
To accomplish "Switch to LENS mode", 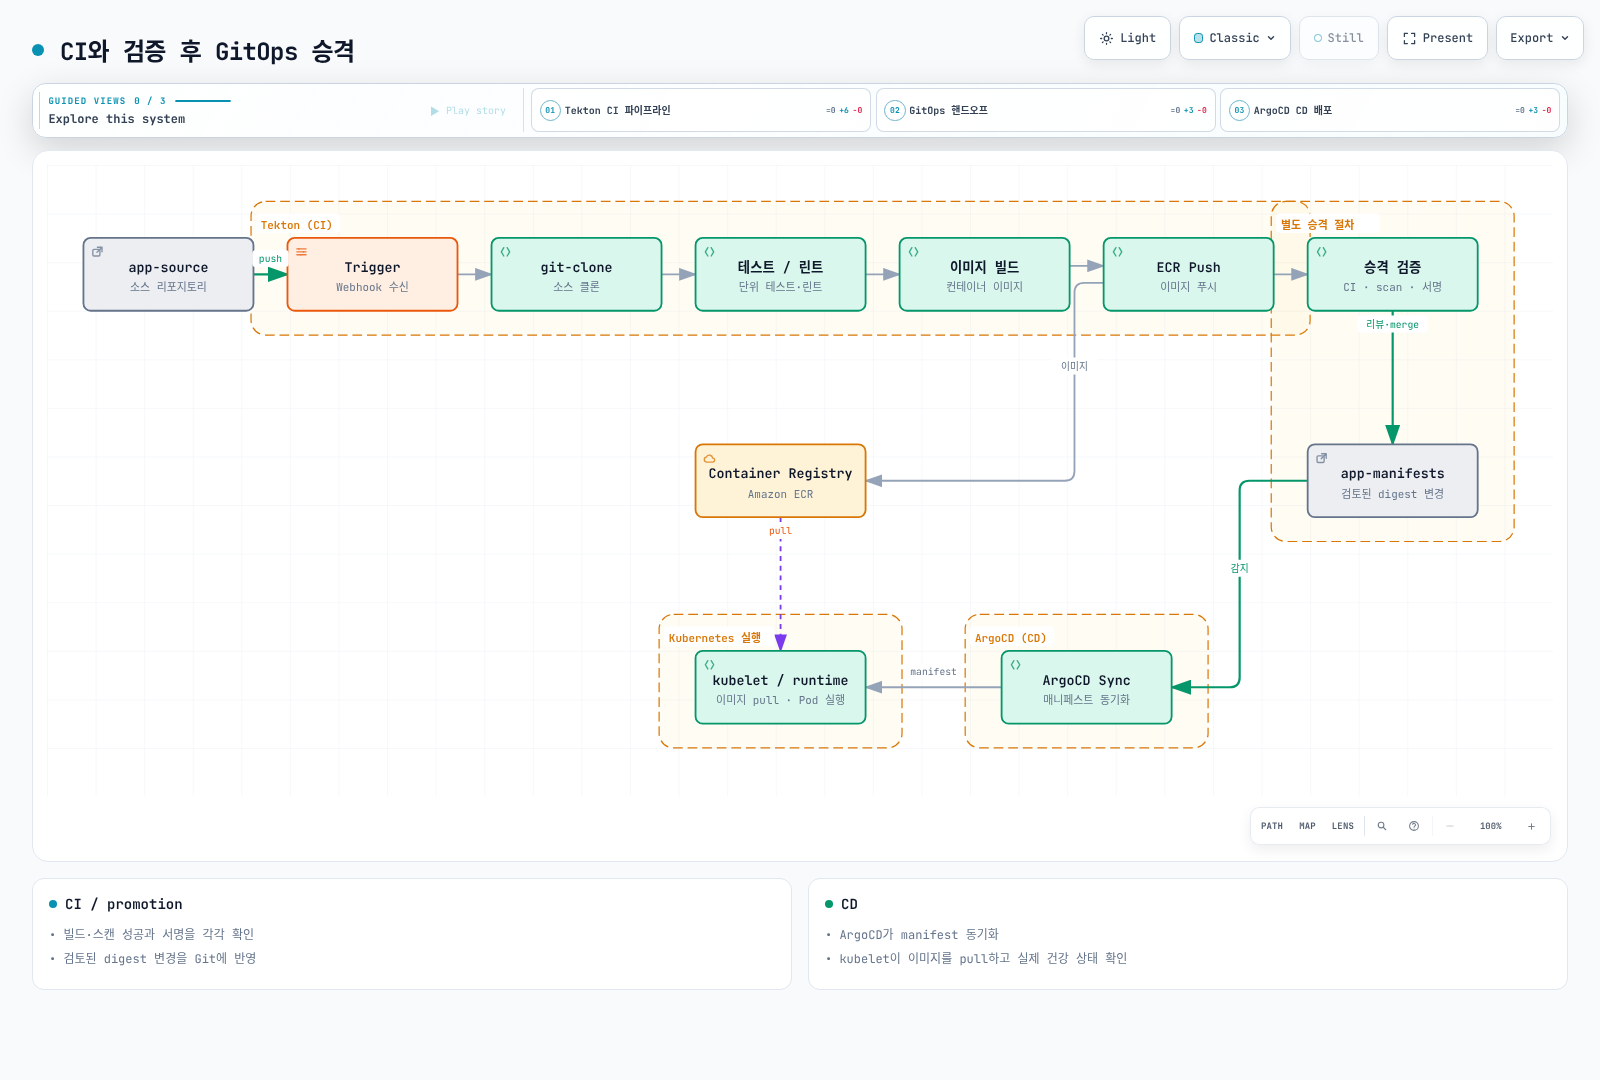I will coord(1343,826).
